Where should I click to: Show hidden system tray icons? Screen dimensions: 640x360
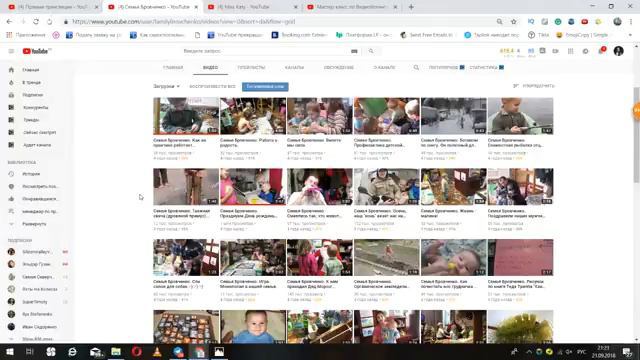pos(529,352)
